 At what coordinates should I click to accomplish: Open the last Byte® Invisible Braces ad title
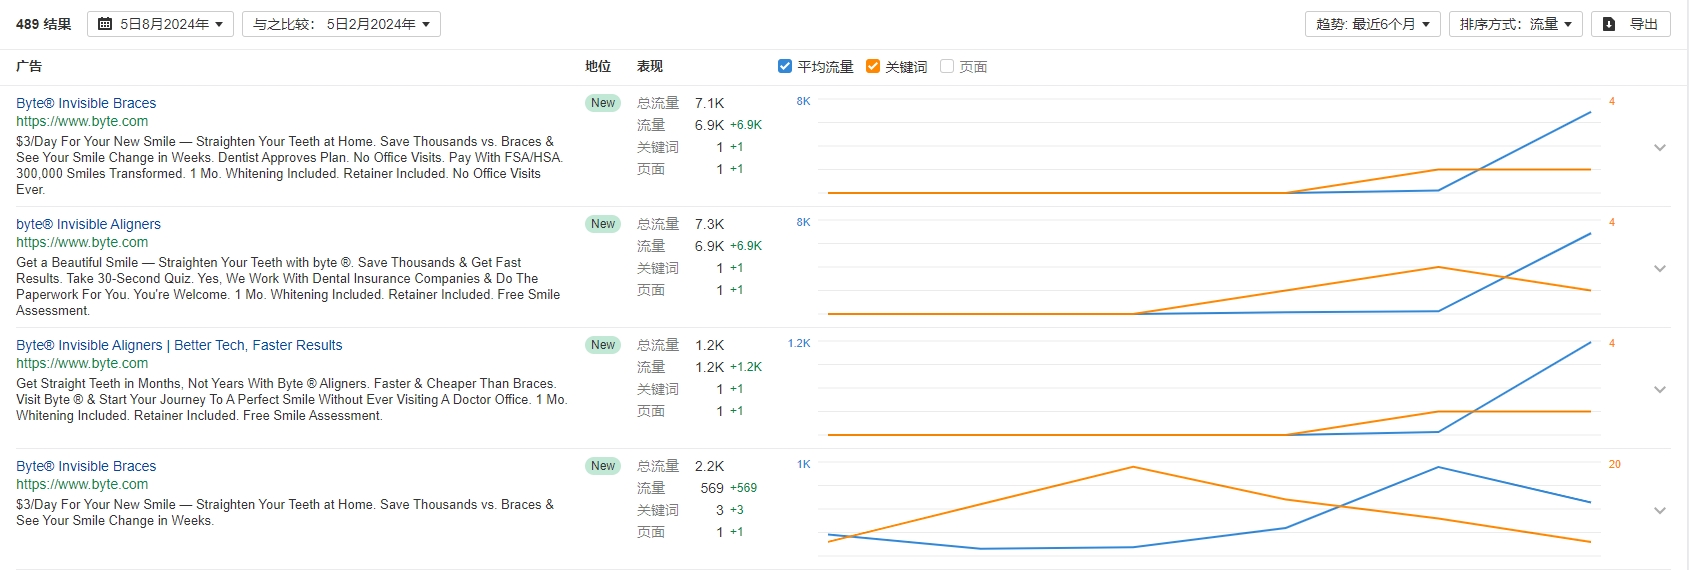click(86, 466)
